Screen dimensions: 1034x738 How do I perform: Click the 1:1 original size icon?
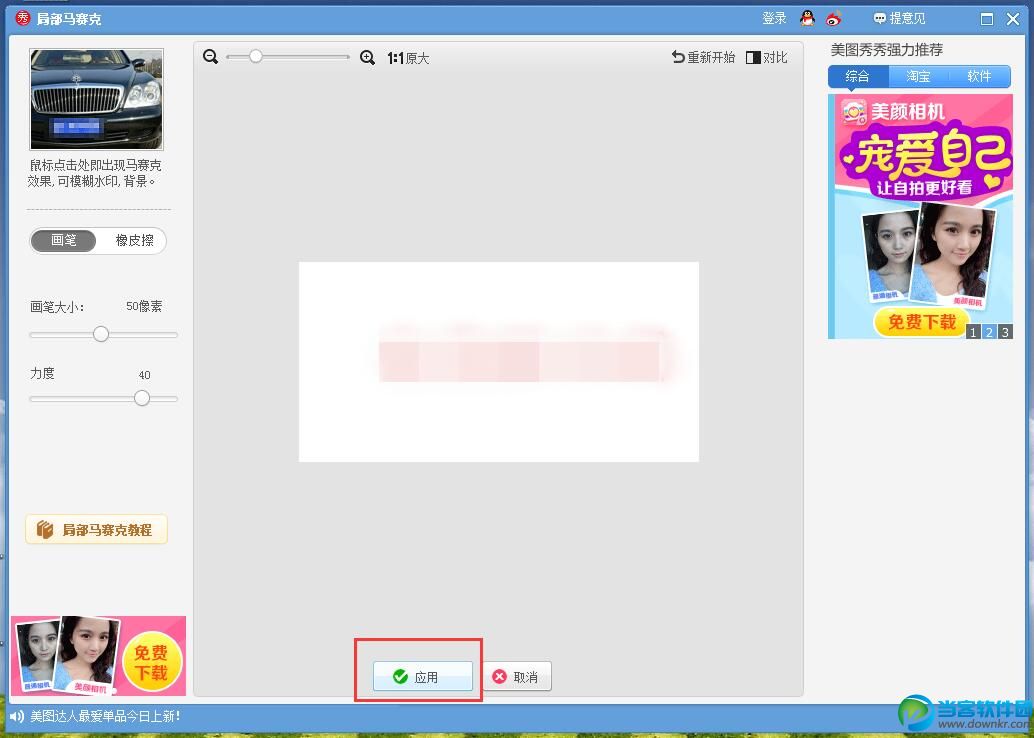click(x=395, y=58)
